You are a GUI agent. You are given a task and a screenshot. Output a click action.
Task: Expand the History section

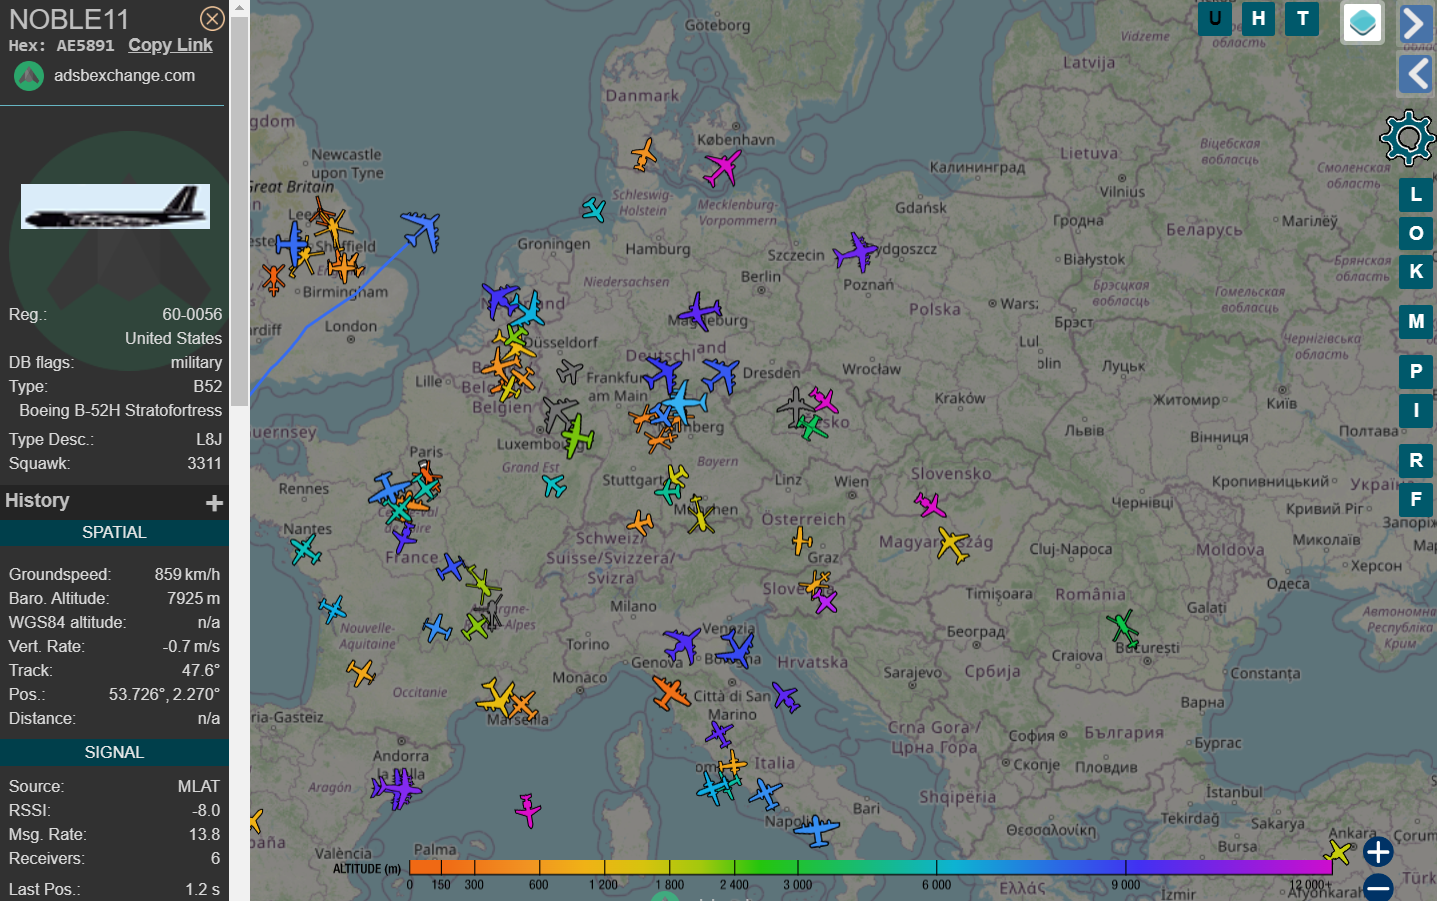point(214,502)
